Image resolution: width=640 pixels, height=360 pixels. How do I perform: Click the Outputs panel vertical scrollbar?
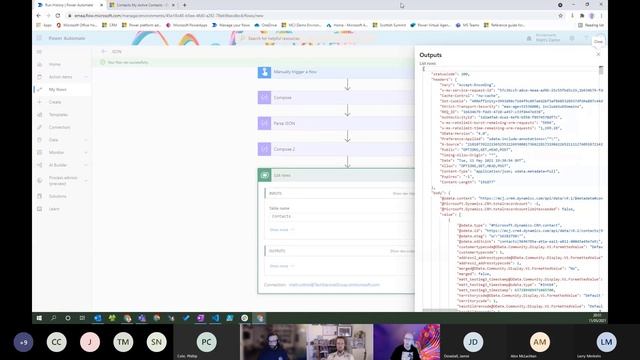coord(601,70)
